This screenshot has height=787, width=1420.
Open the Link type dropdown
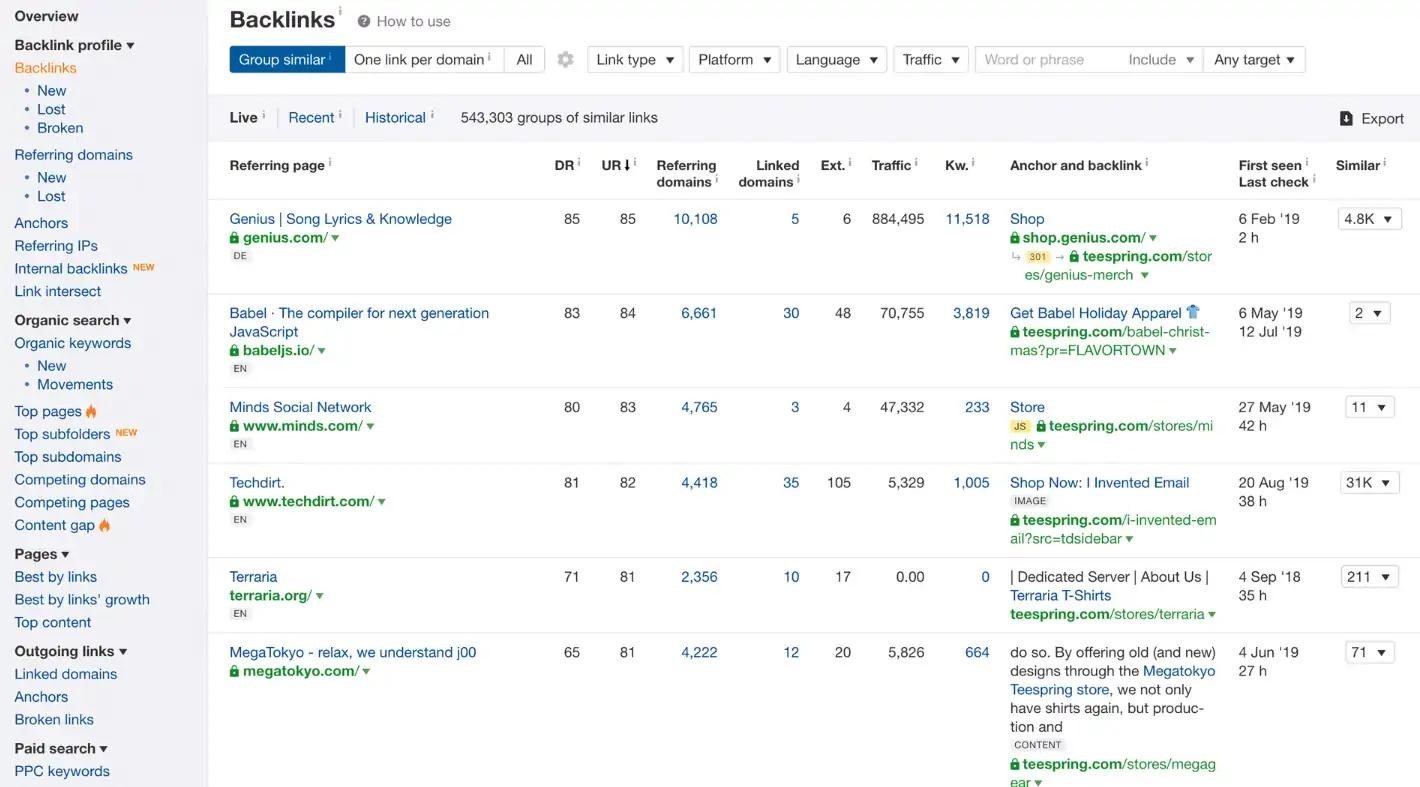coord(635,60)
